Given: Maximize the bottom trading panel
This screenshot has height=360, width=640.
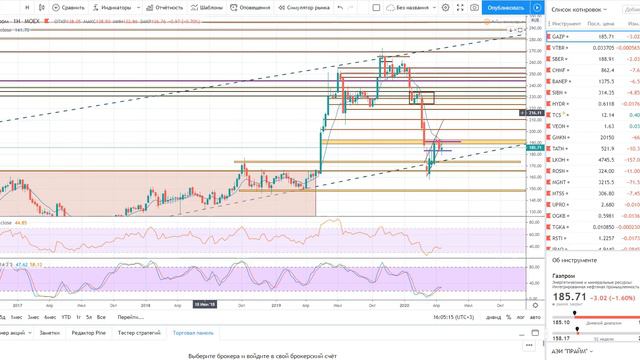Looking at the screenshot, I should coord(535,333).
